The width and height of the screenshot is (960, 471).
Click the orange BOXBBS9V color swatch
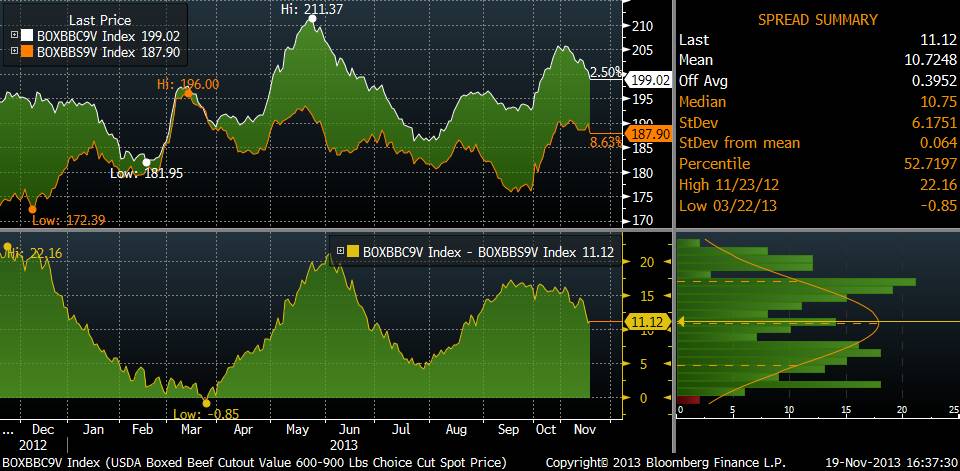pos(27,52)
